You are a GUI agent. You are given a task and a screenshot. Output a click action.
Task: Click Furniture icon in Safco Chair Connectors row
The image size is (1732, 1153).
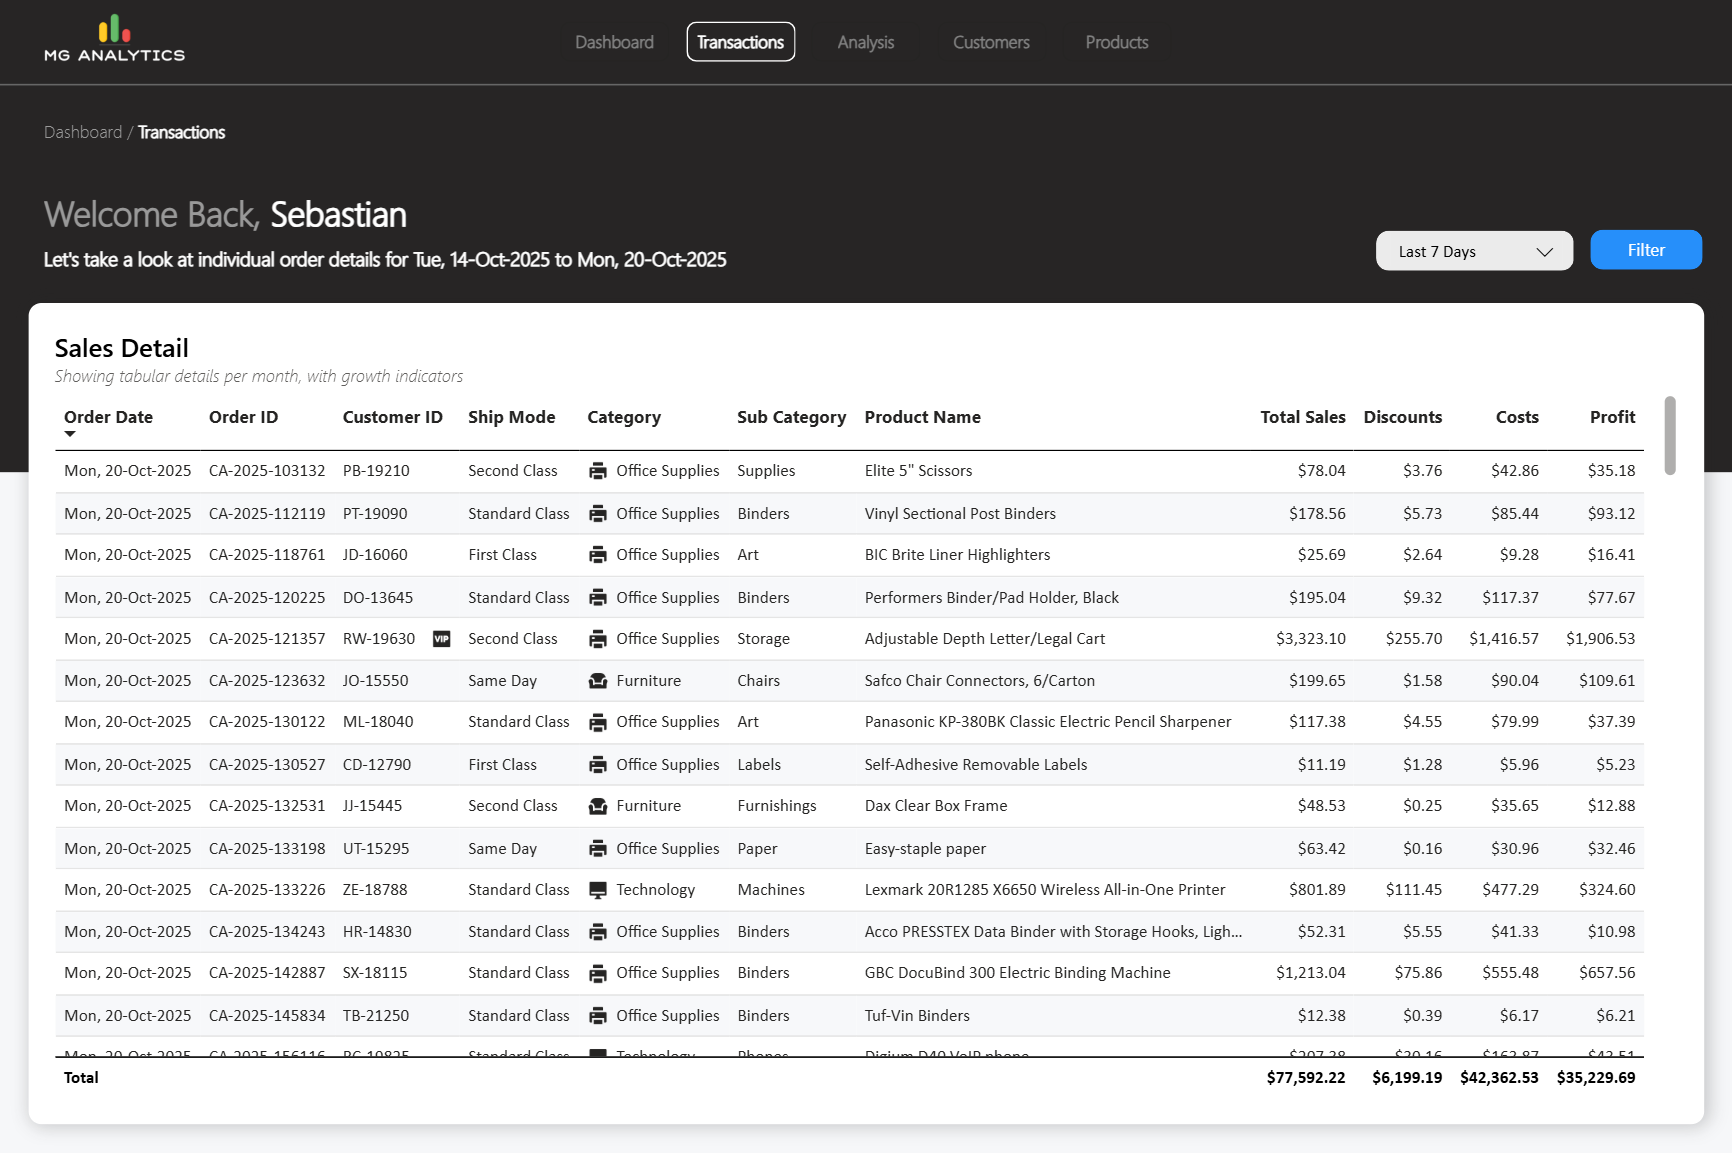tap(598, 681)
